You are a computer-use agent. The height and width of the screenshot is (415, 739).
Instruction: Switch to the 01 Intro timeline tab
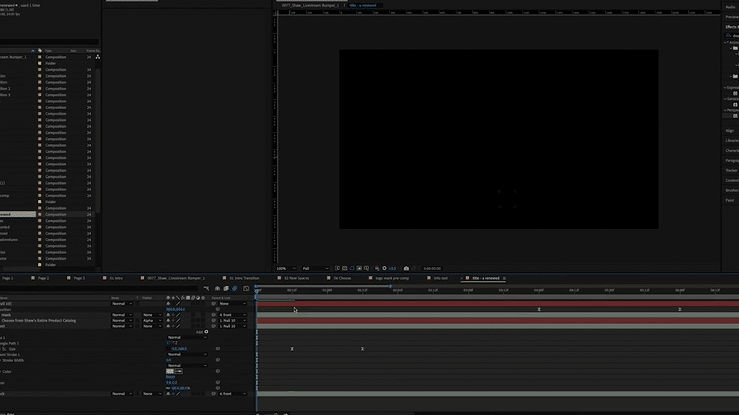pos(116,278)
